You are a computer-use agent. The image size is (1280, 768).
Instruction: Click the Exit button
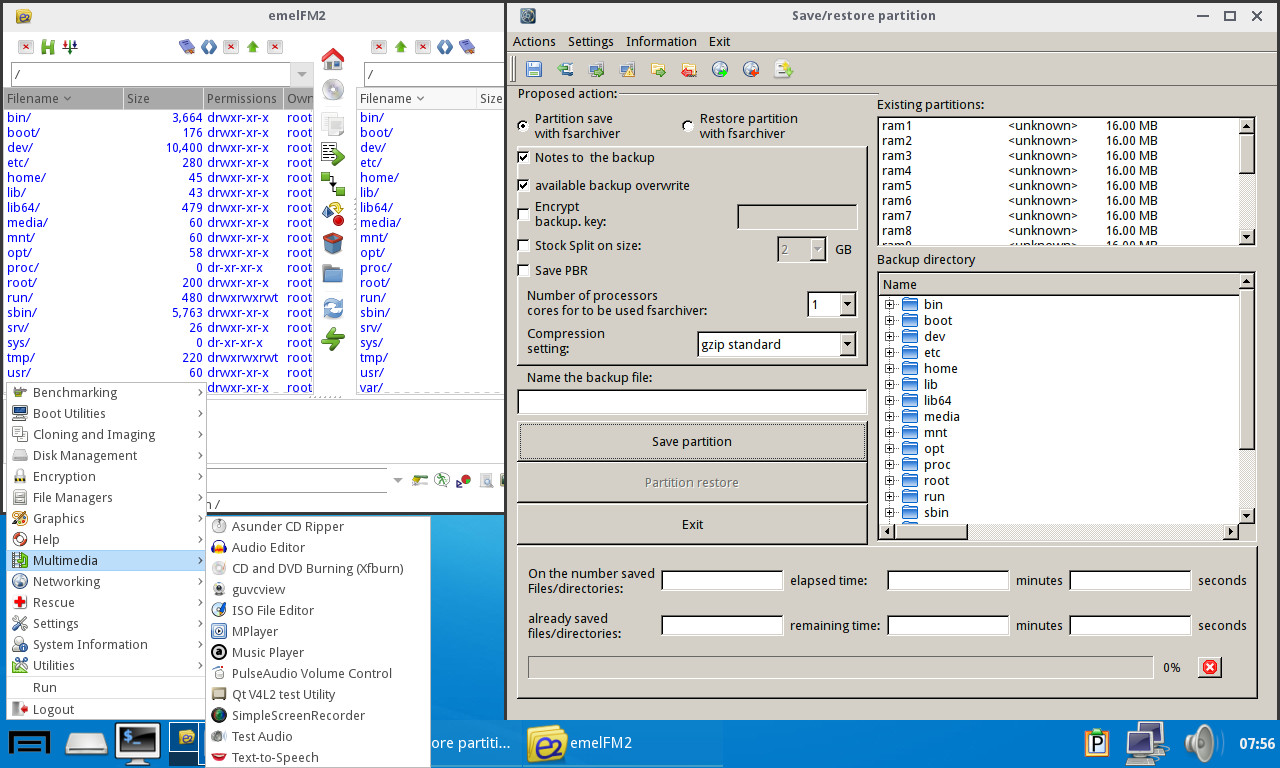[x=692, y=524]
